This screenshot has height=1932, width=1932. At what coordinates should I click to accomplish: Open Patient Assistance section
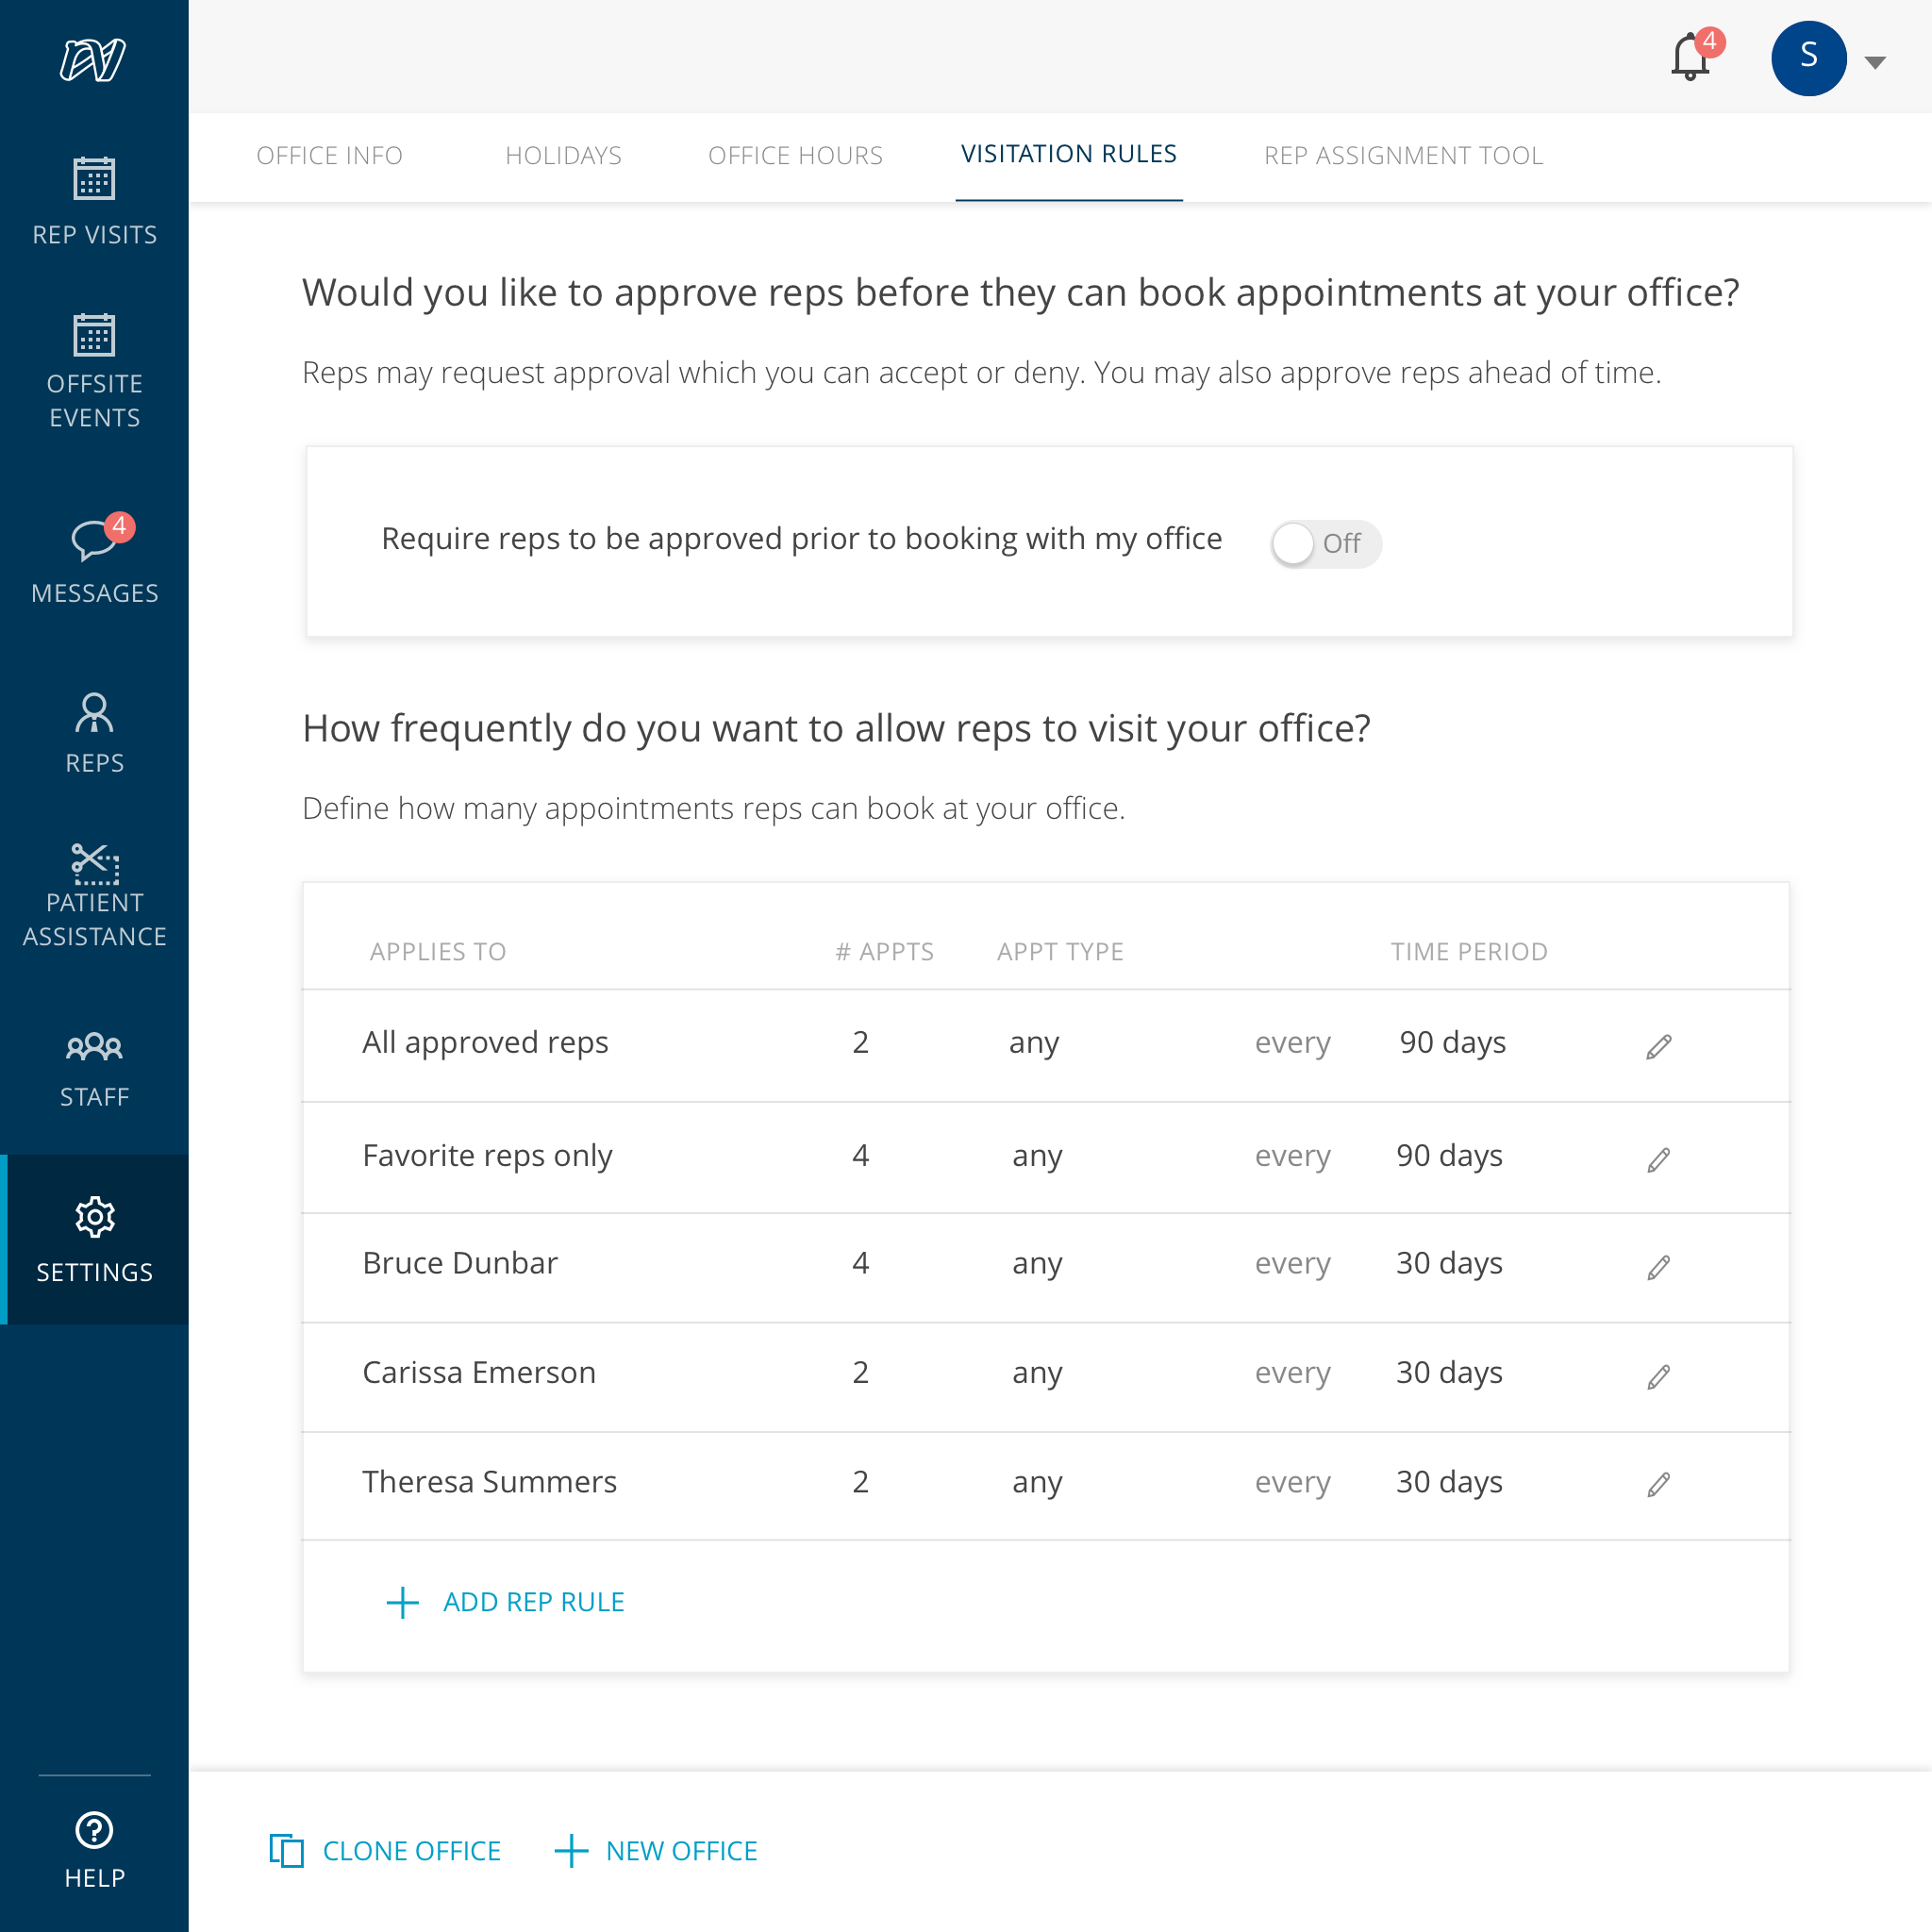[x=94, y=895]
